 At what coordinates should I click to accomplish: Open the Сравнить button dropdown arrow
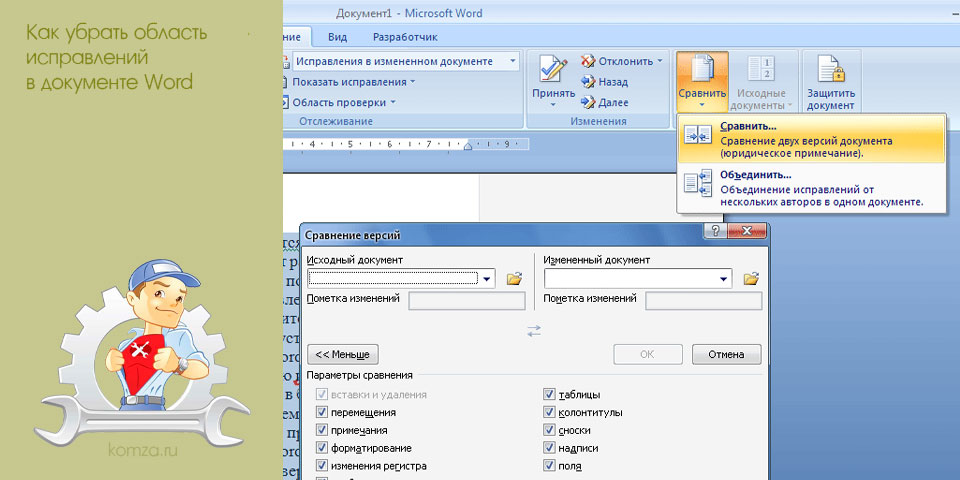tap(702, 105)
